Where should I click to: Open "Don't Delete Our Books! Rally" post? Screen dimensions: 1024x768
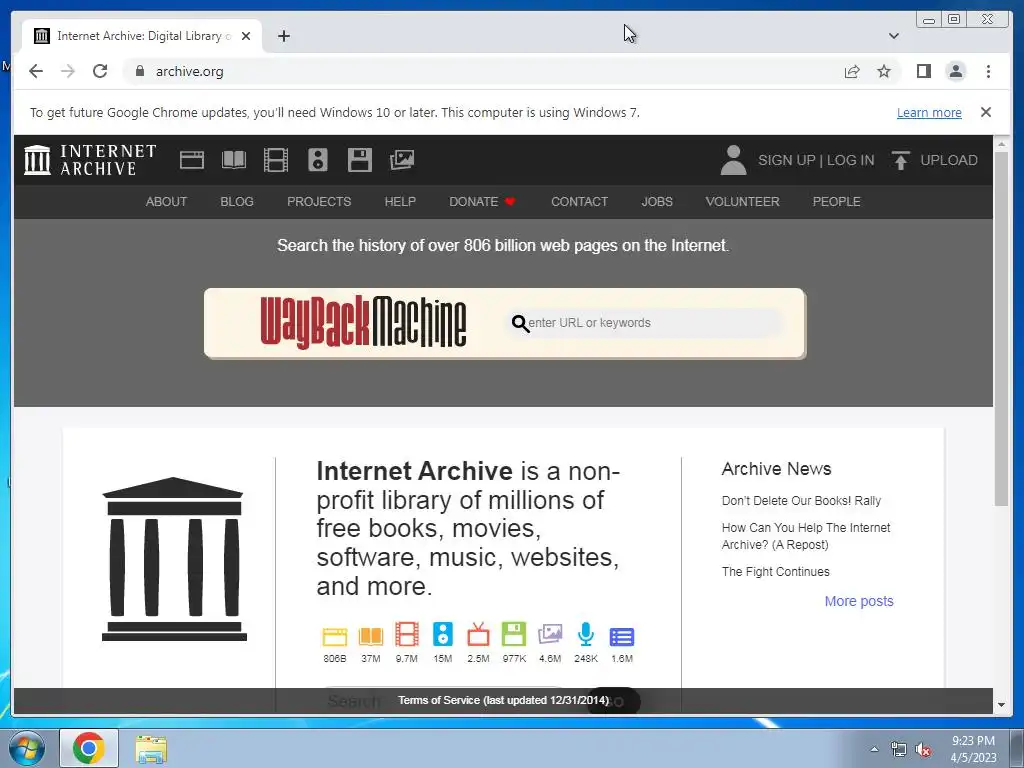pos(801,501)
